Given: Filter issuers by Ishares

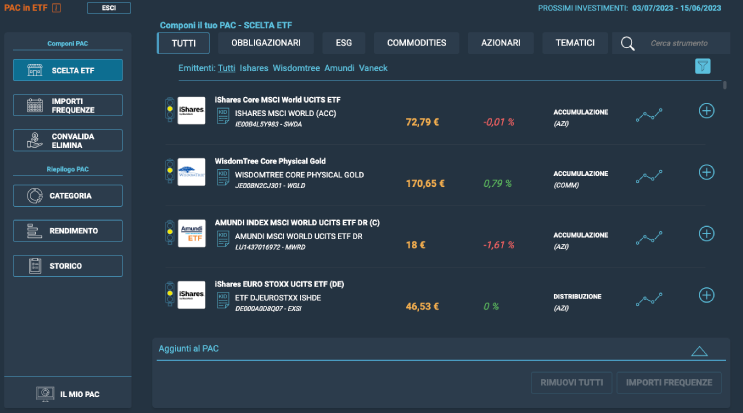Looking at the screenshot, I should (x=254, y=68).
